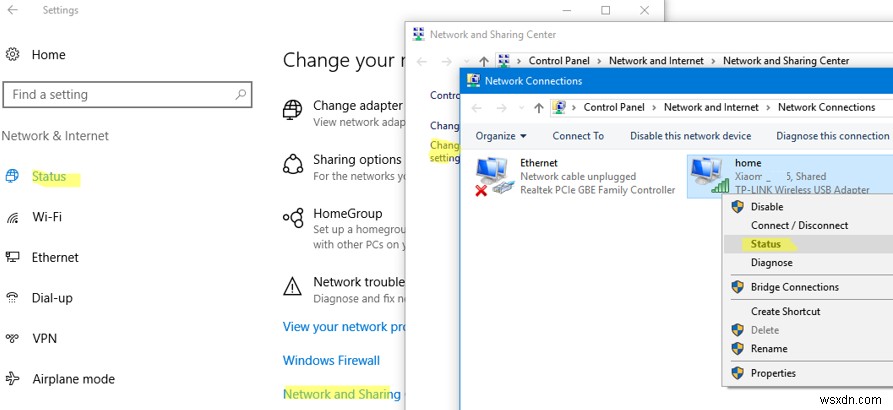This screenshot has width=893, height=410.
Task: Expand chevron after Control Panel in Sharing Center path
Action: click(600, 61)
